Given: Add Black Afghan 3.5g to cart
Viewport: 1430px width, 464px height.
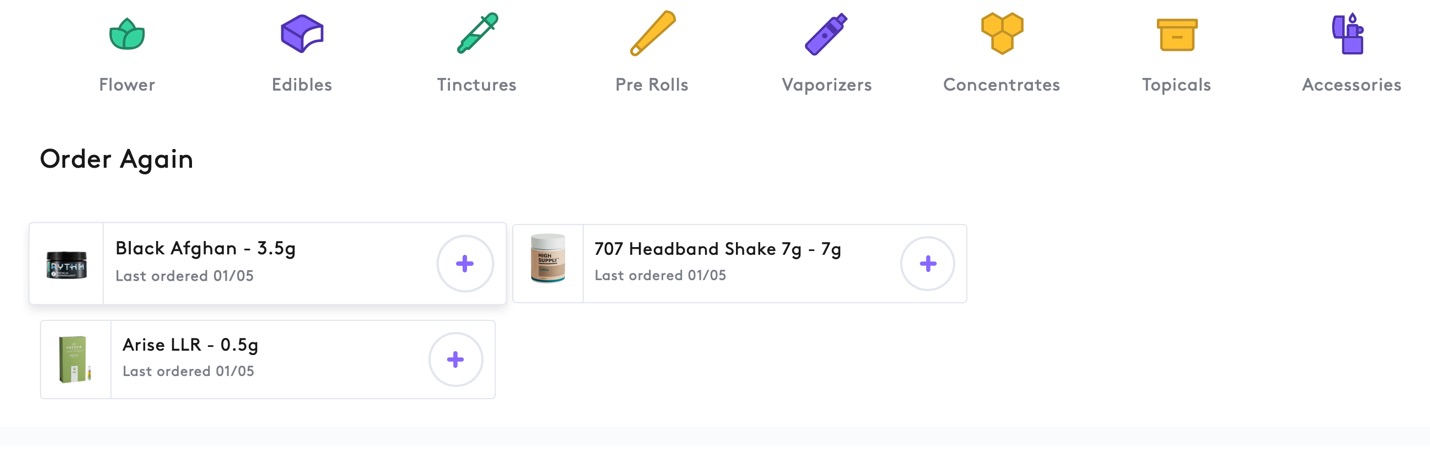Looking at the screenshot, I should [464, 264].
